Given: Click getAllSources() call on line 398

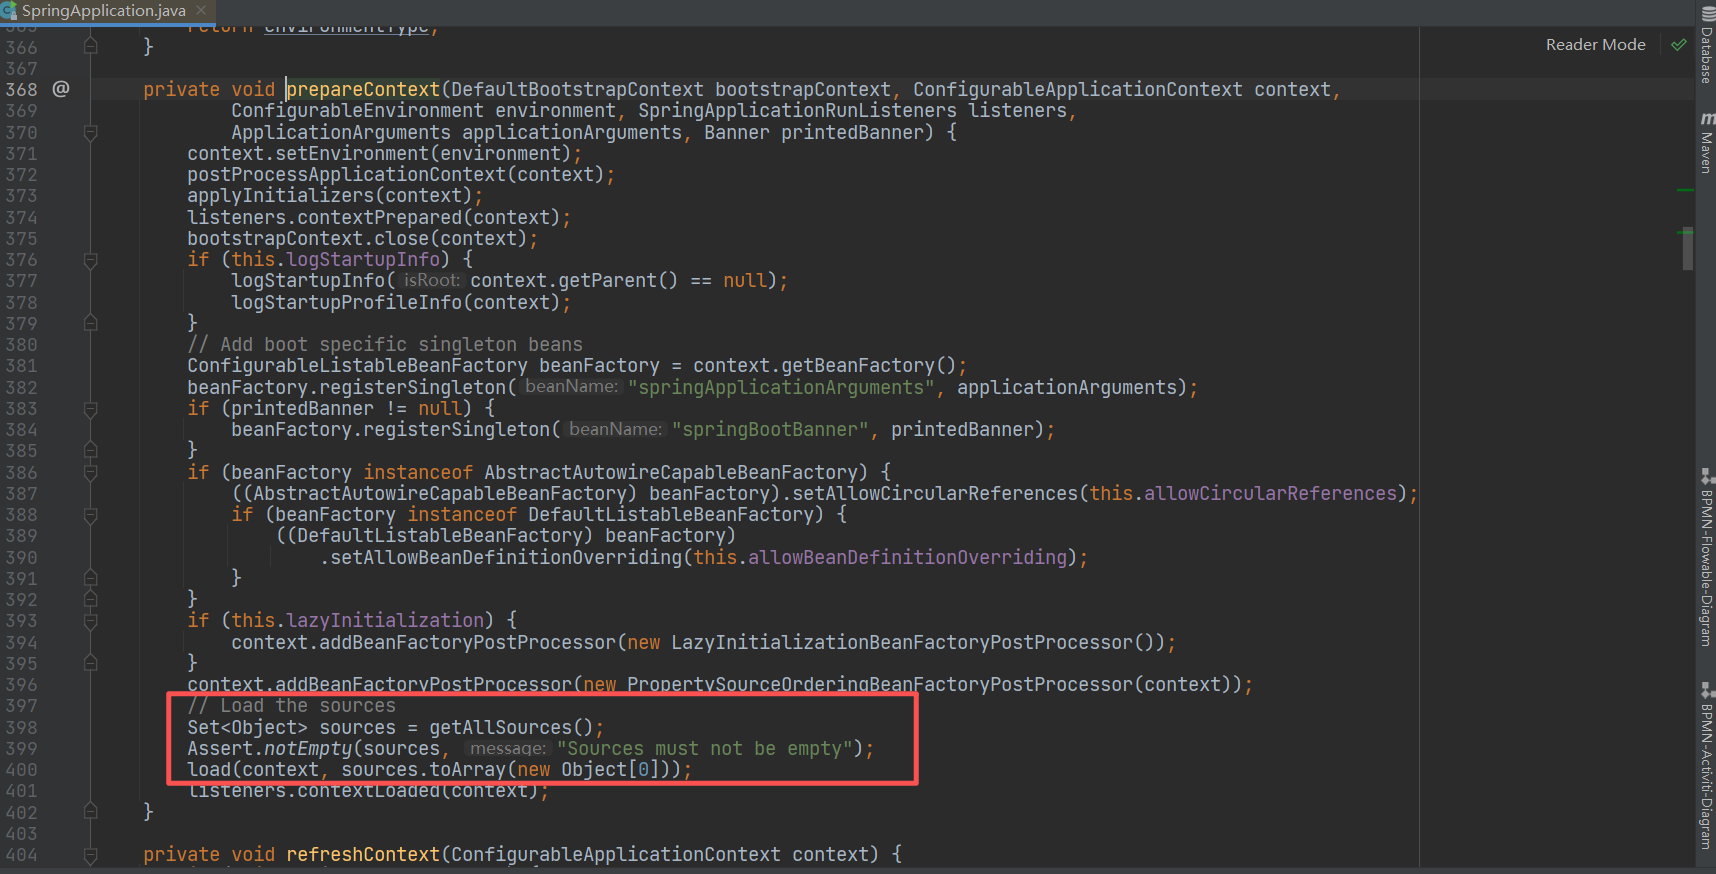Looking at the screenshot, I should 511,728.
